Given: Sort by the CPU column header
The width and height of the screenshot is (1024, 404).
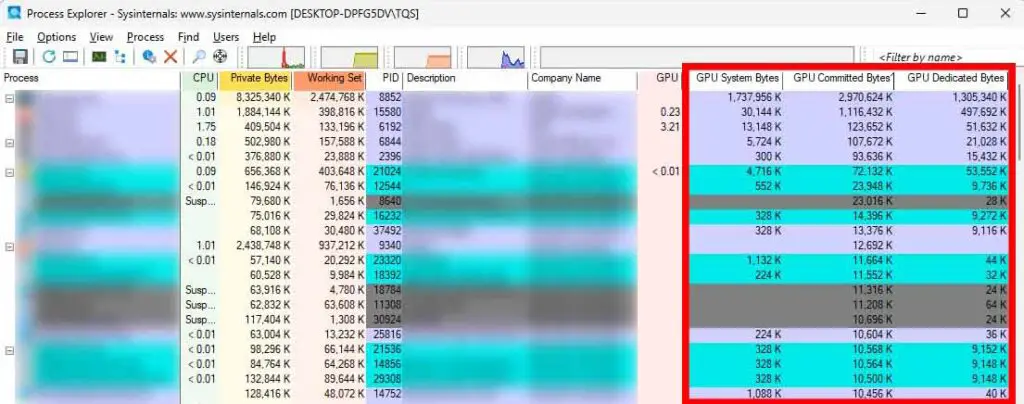Looking at the screenshot, I should pyautogui.click(x=200, y=78).
